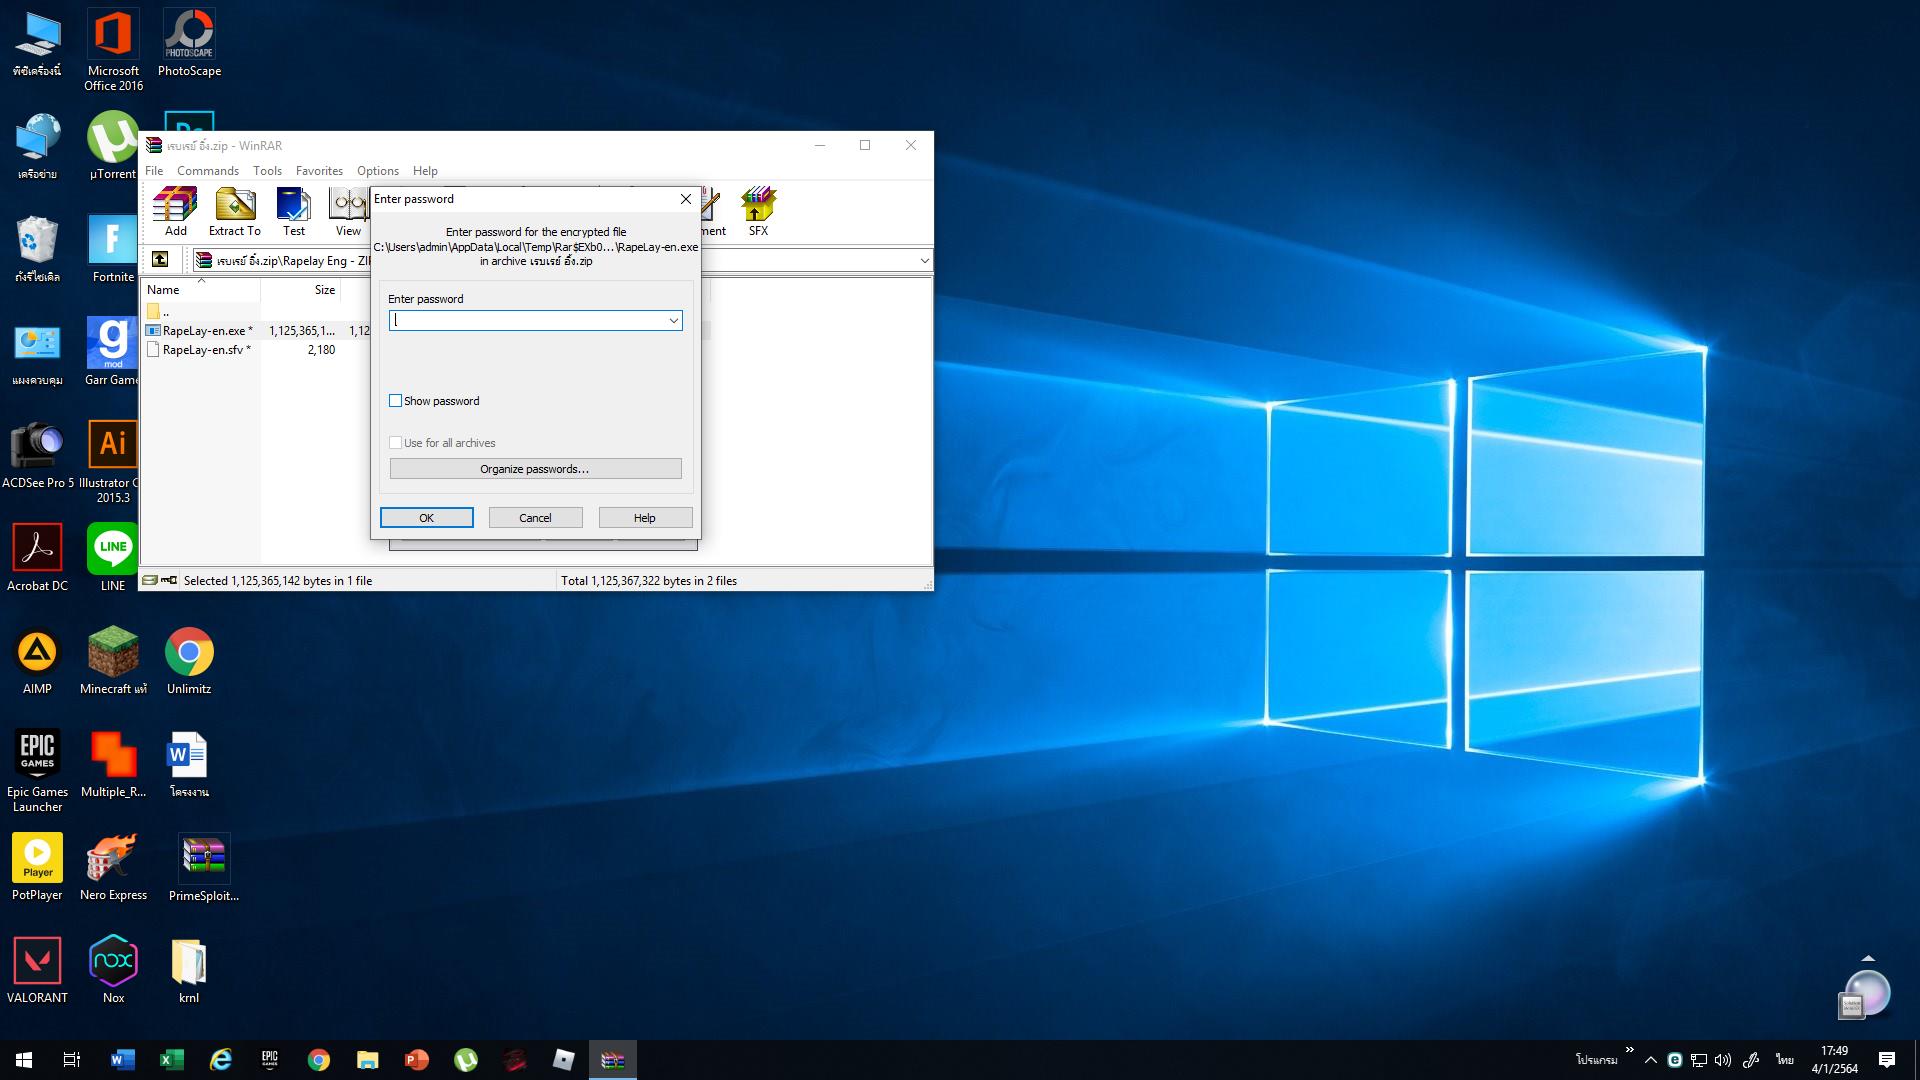The height and width of the screenshot is (1080, 1920).
Task: Click the Test archive toolbar icon
Action: (x=293, y=212)
